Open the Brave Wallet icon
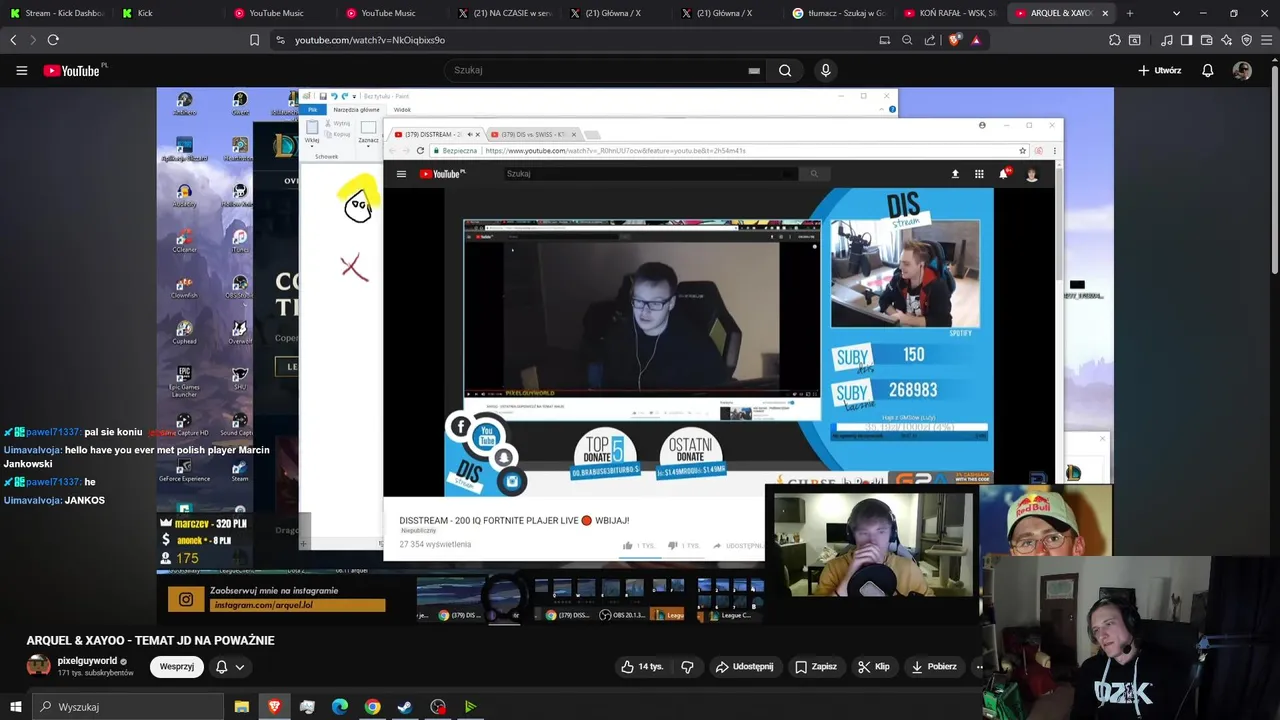1280x720 pixels. pyautogui.click(x=1207, y=40)
